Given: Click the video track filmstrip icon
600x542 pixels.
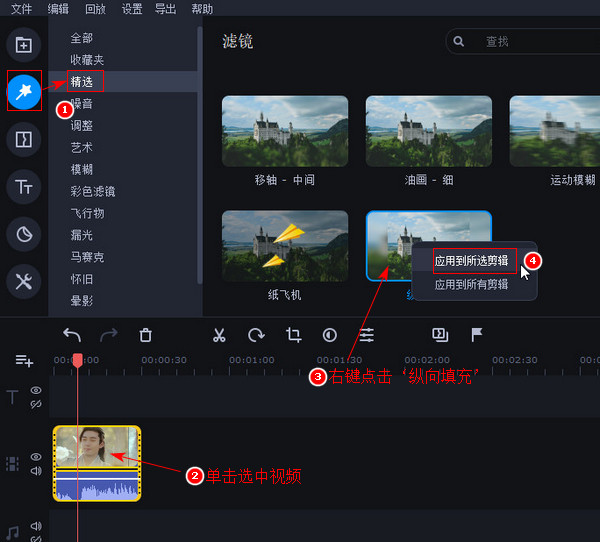Looking at the screenshot, I should click(12, 464).
